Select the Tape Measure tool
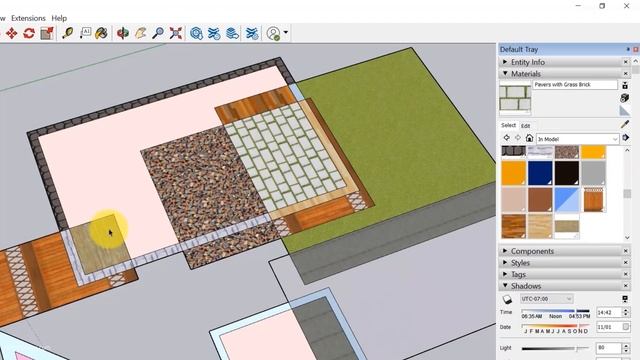640x360 pixels. tap(67, 33)
